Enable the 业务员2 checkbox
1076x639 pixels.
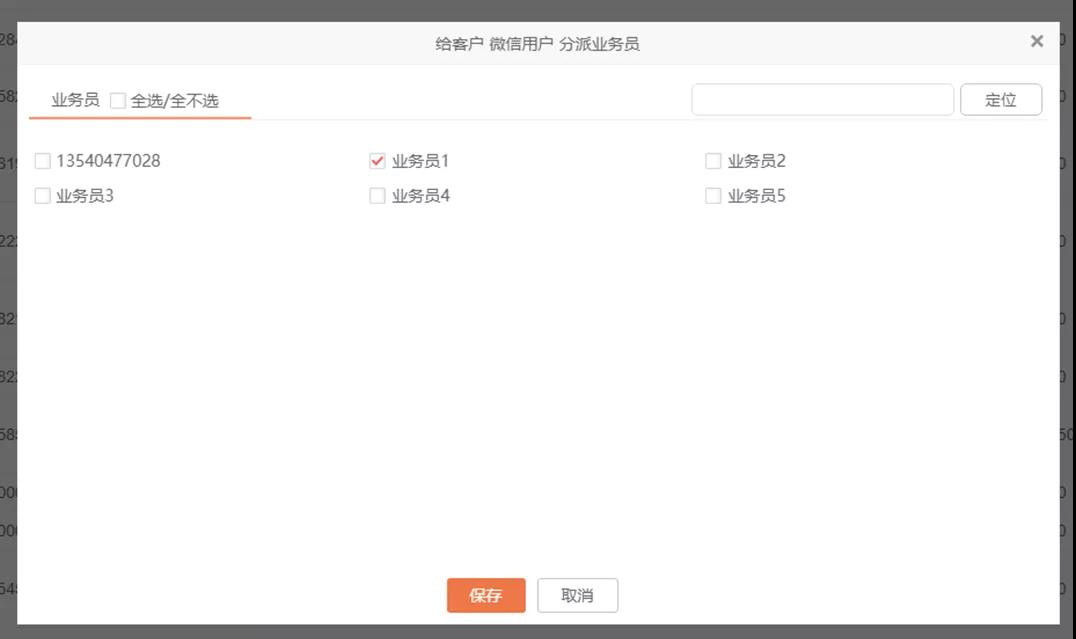(713, 161)
